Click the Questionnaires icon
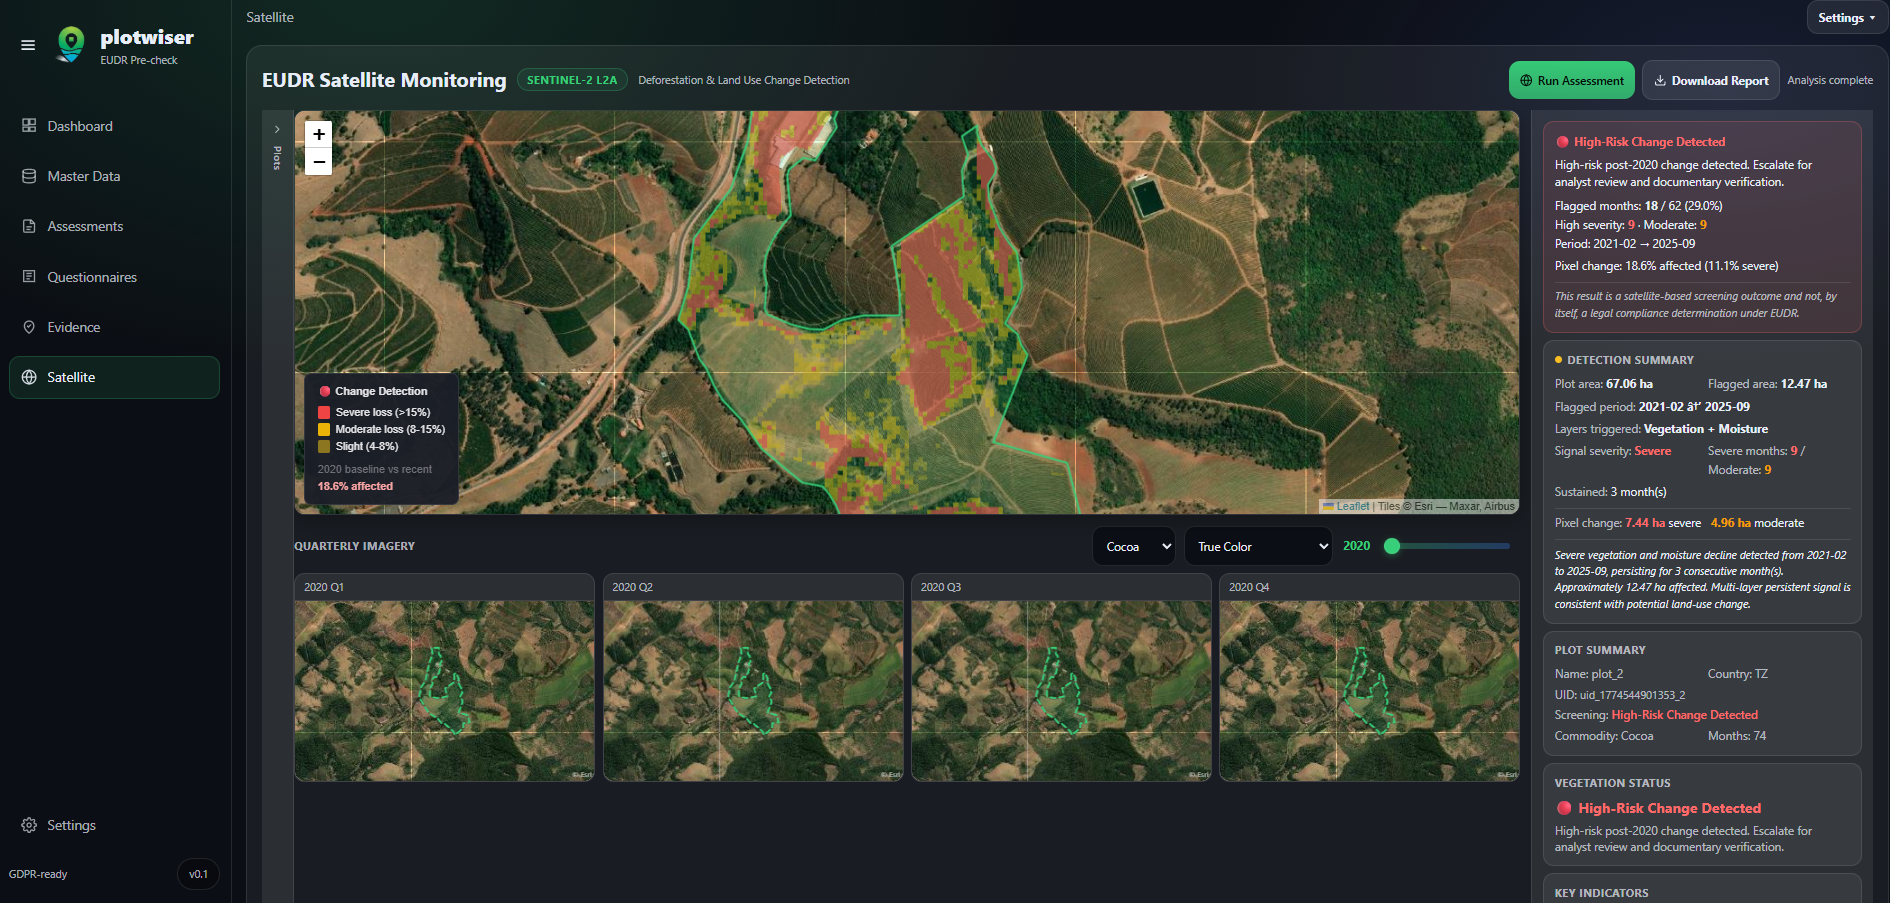This screenshot has height=903, width=1890. pyautogui.click(x=28, y=277)
